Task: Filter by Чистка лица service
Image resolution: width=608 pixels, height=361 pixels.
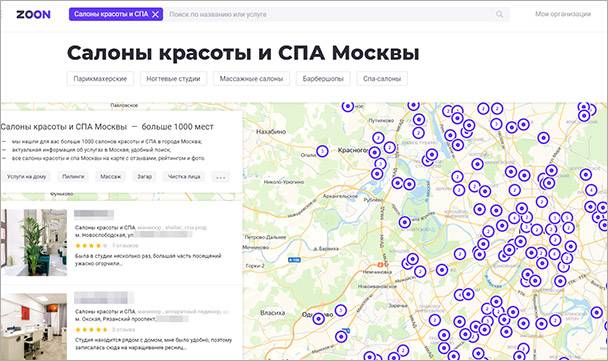Action: click(184, 177)
